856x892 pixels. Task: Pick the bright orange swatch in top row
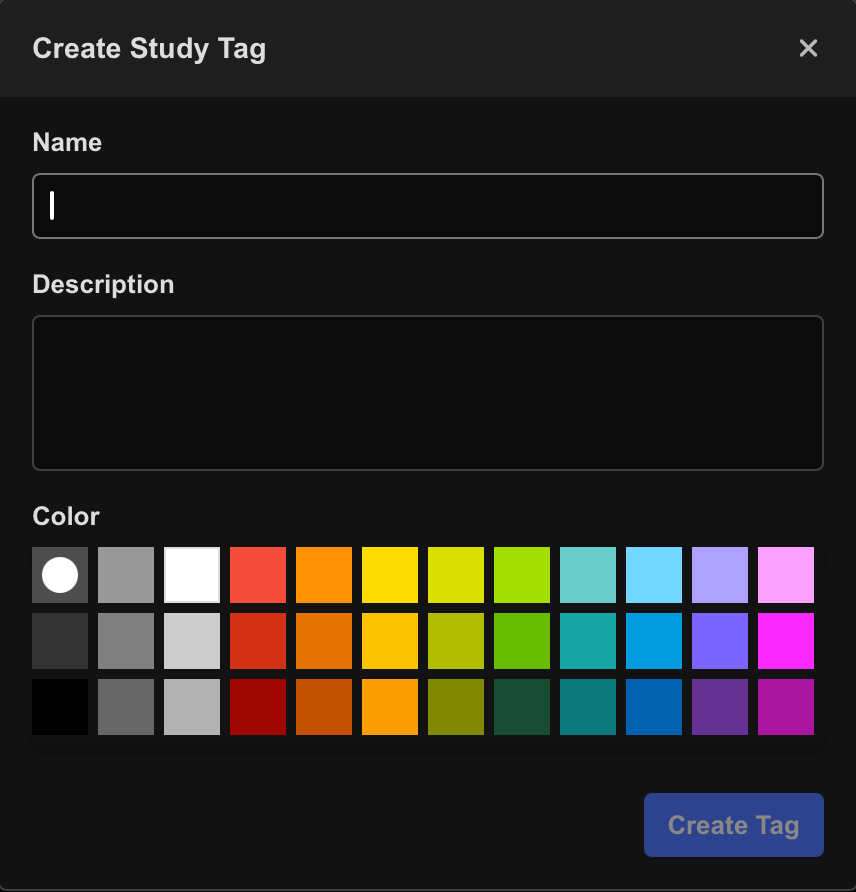tap(324, 575)
